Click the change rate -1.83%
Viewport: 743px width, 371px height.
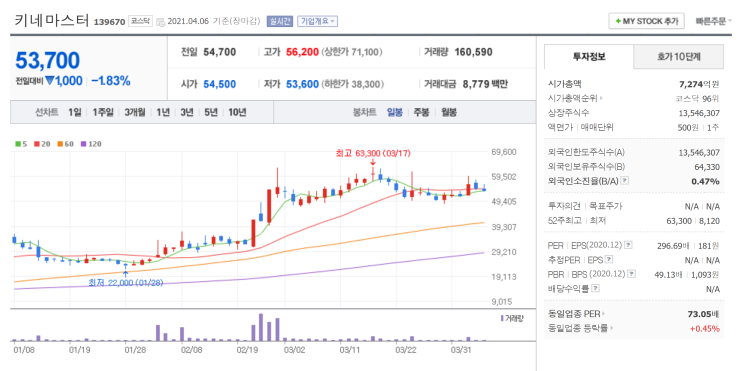tap(110, 81)
